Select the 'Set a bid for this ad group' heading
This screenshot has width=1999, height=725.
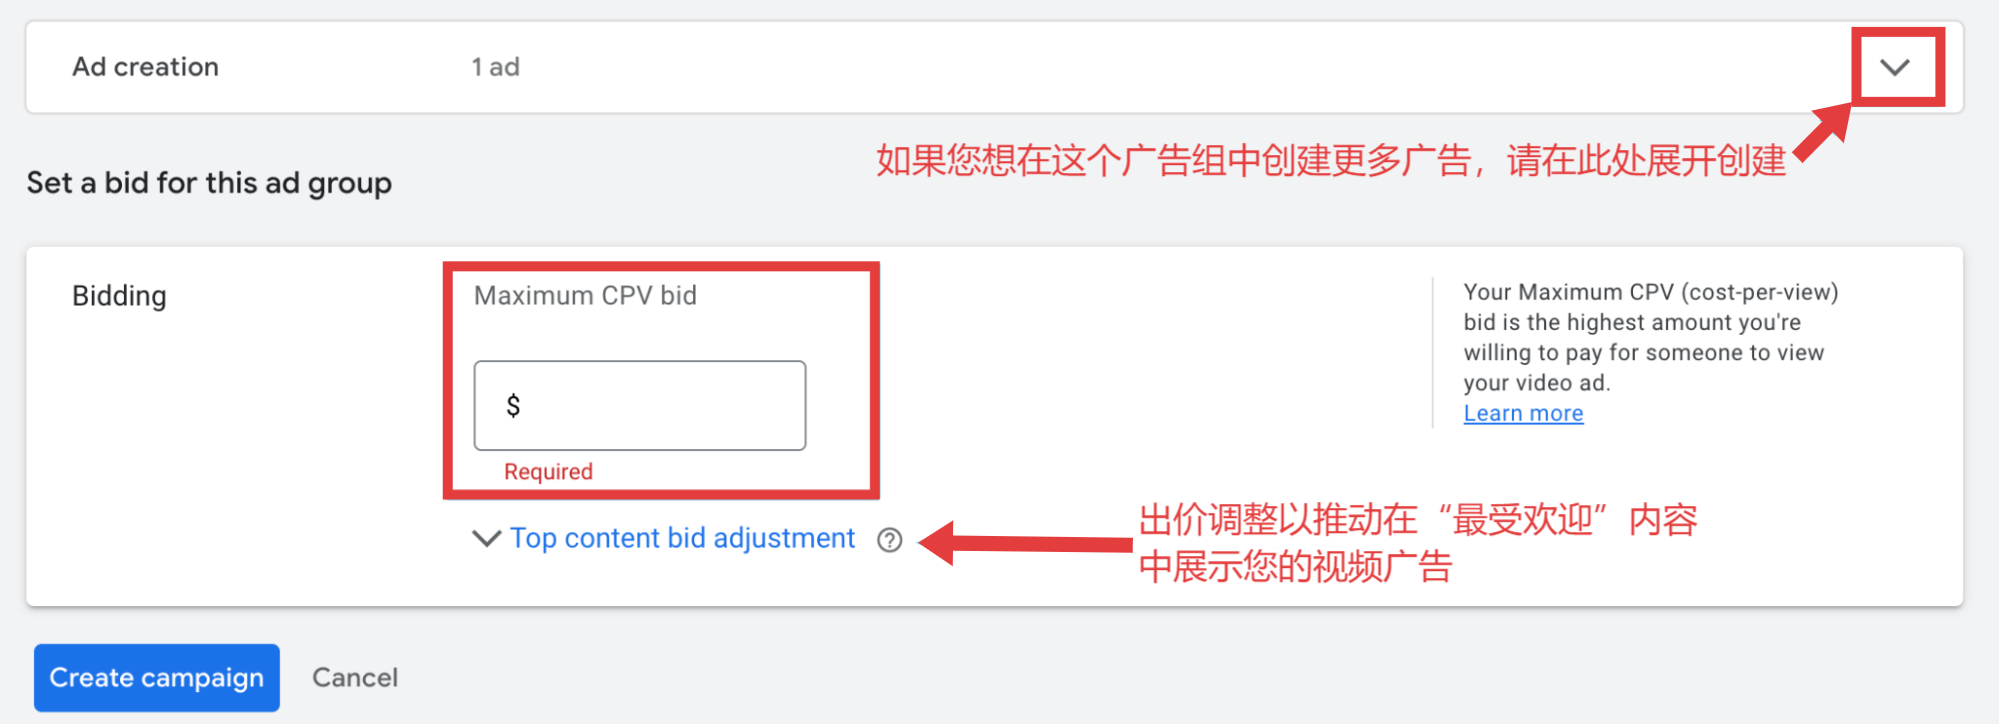209,183
